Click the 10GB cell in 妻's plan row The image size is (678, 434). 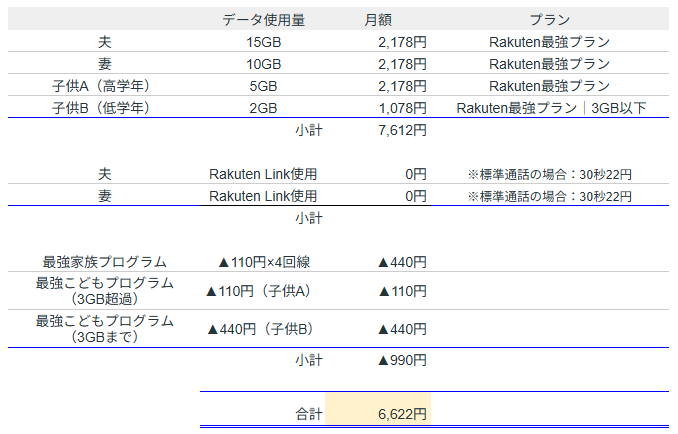click(264, 64)
